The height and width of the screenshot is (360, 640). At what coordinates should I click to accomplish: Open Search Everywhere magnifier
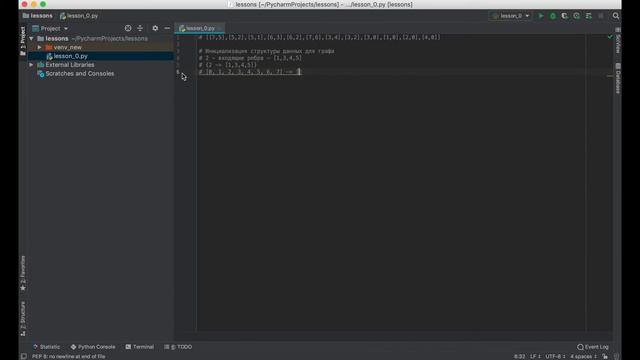point(616,16)
